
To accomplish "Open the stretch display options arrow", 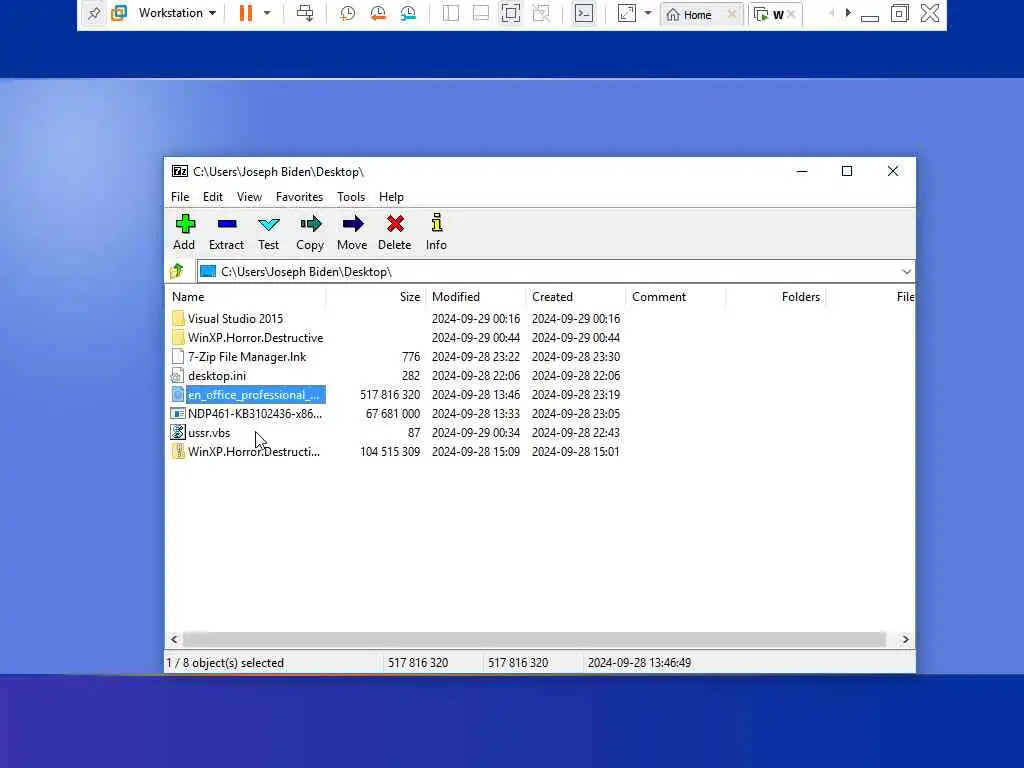I will coord(648,13).
